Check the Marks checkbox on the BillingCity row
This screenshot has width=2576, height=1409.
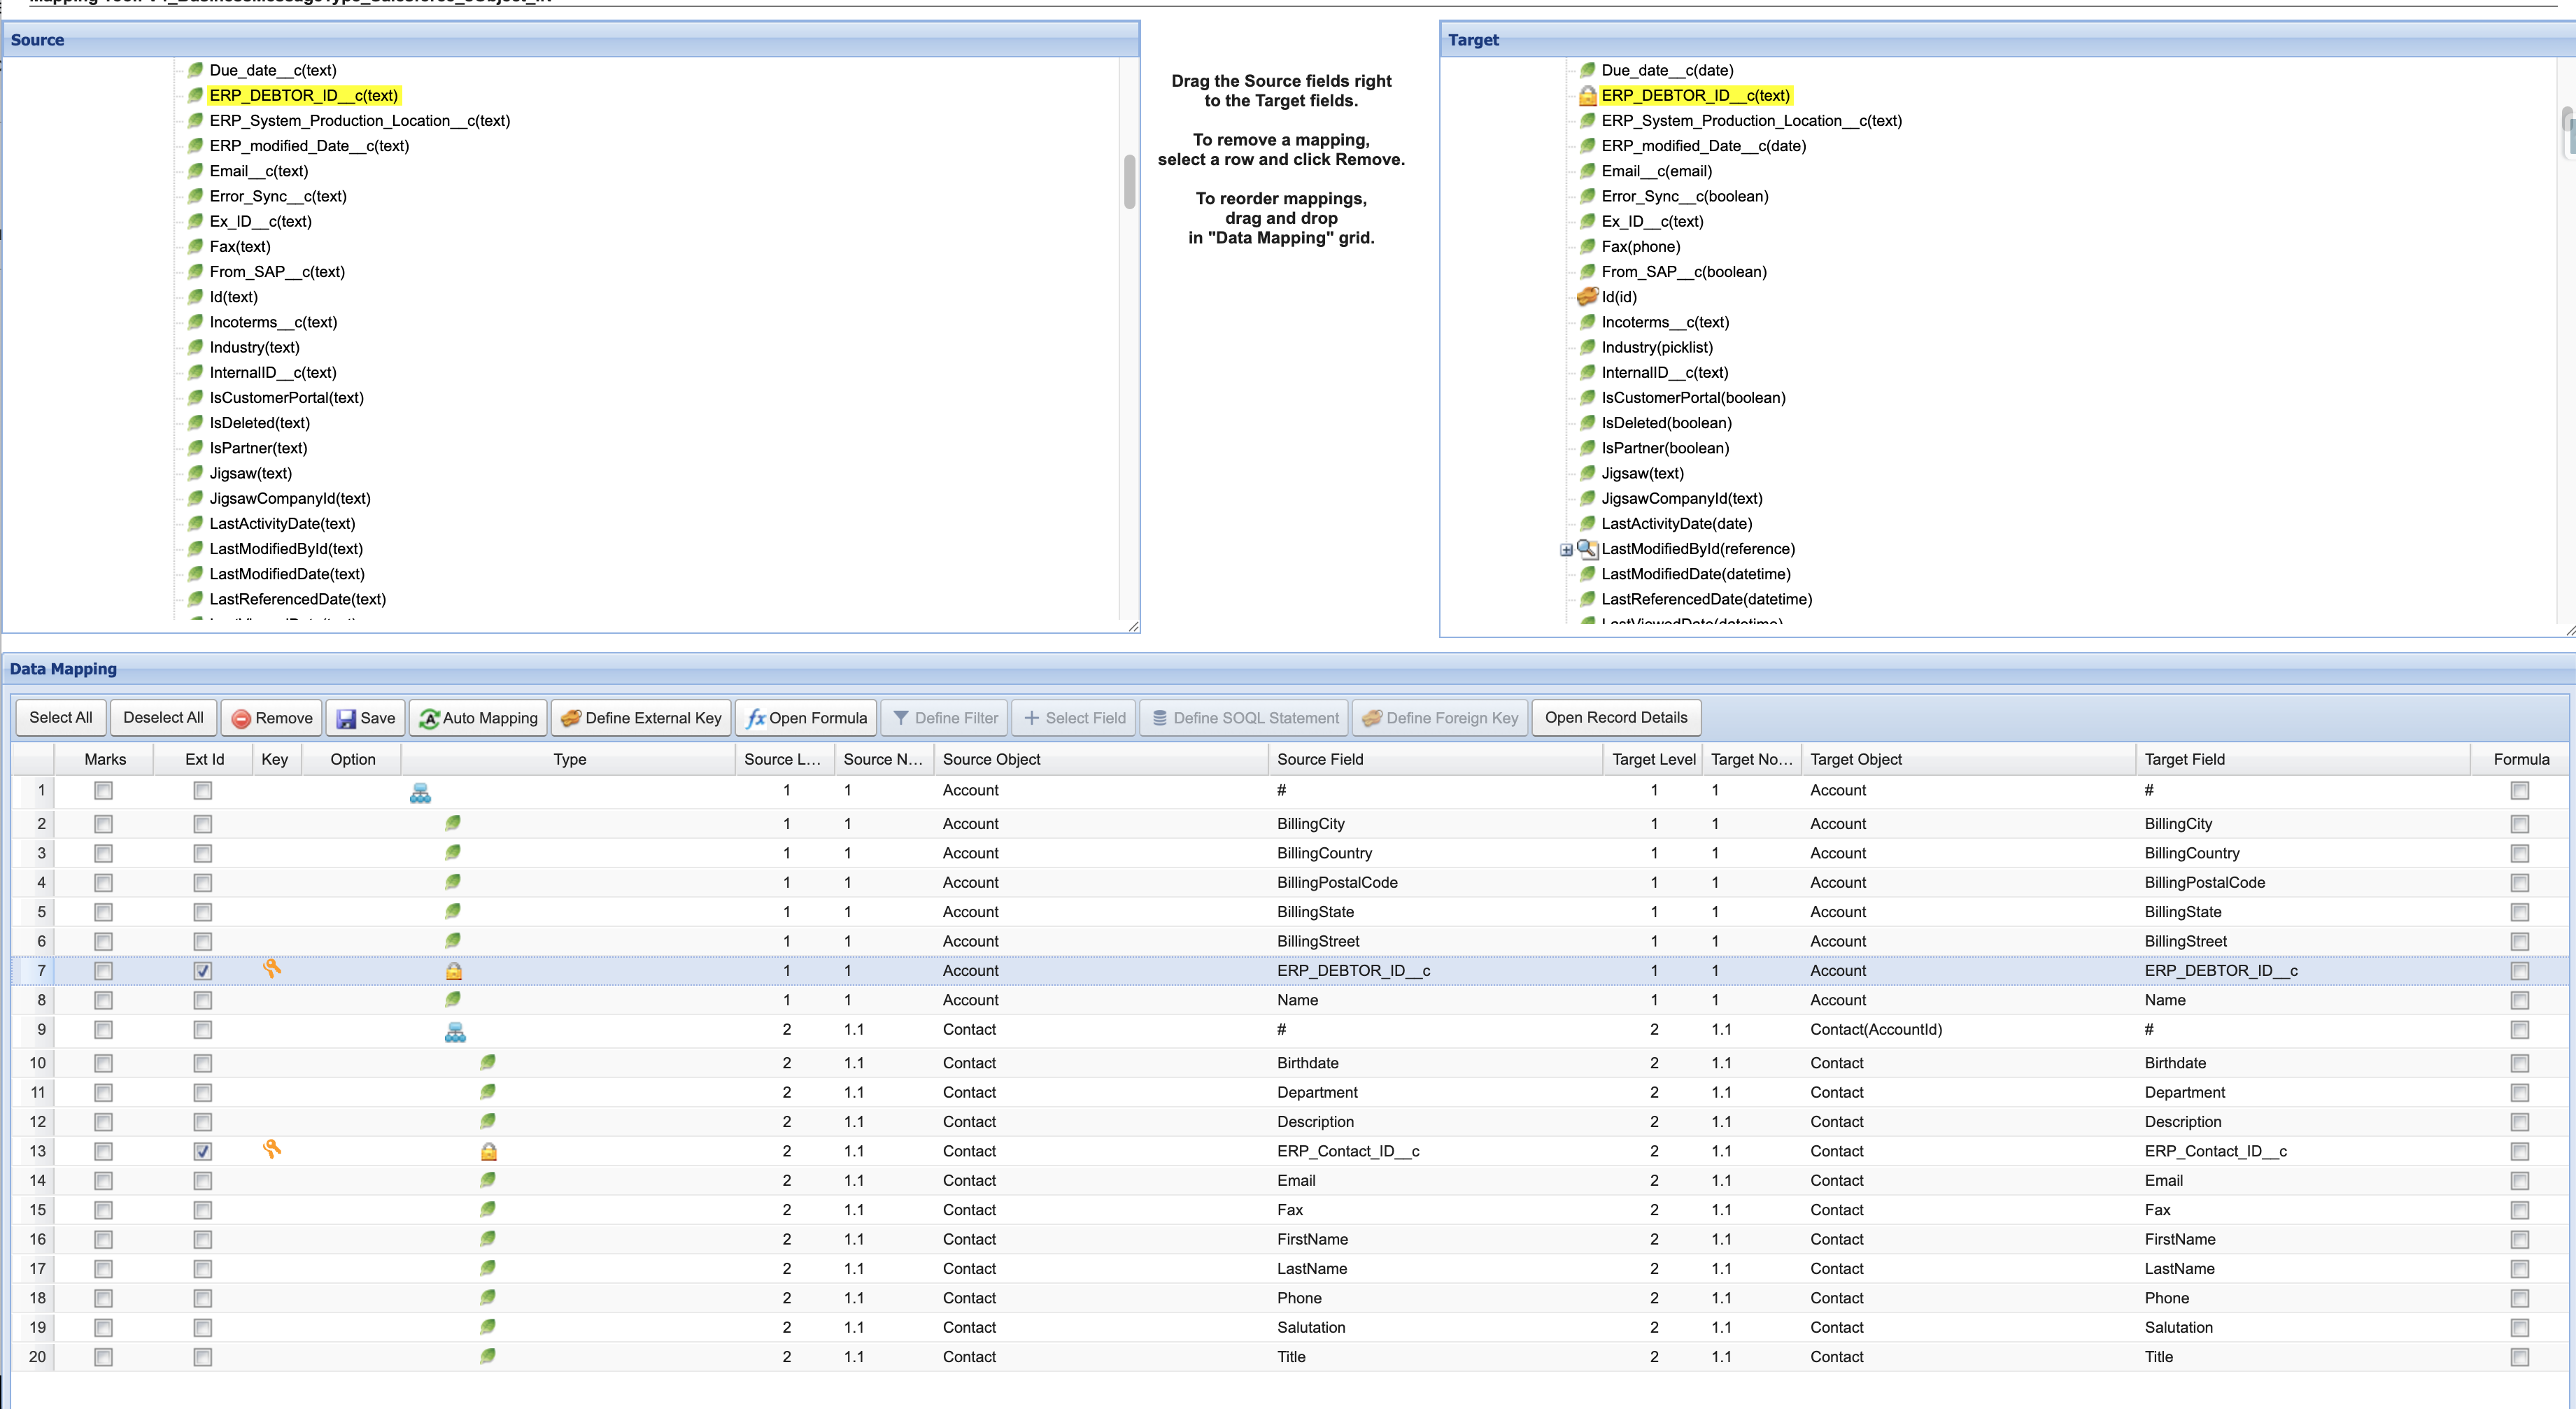(103, 824)
